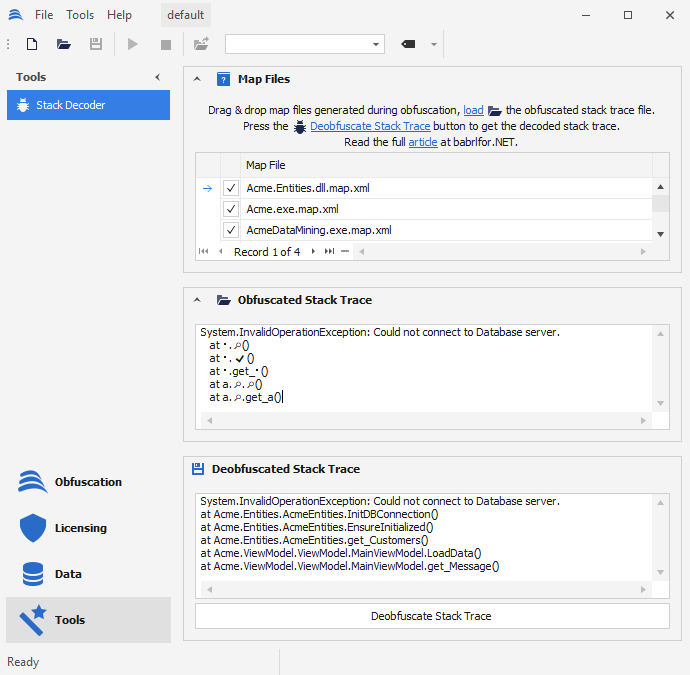This screenshot has width=690, height=675.
Task: Go to last record in map navigator
Action: point(329,252)
